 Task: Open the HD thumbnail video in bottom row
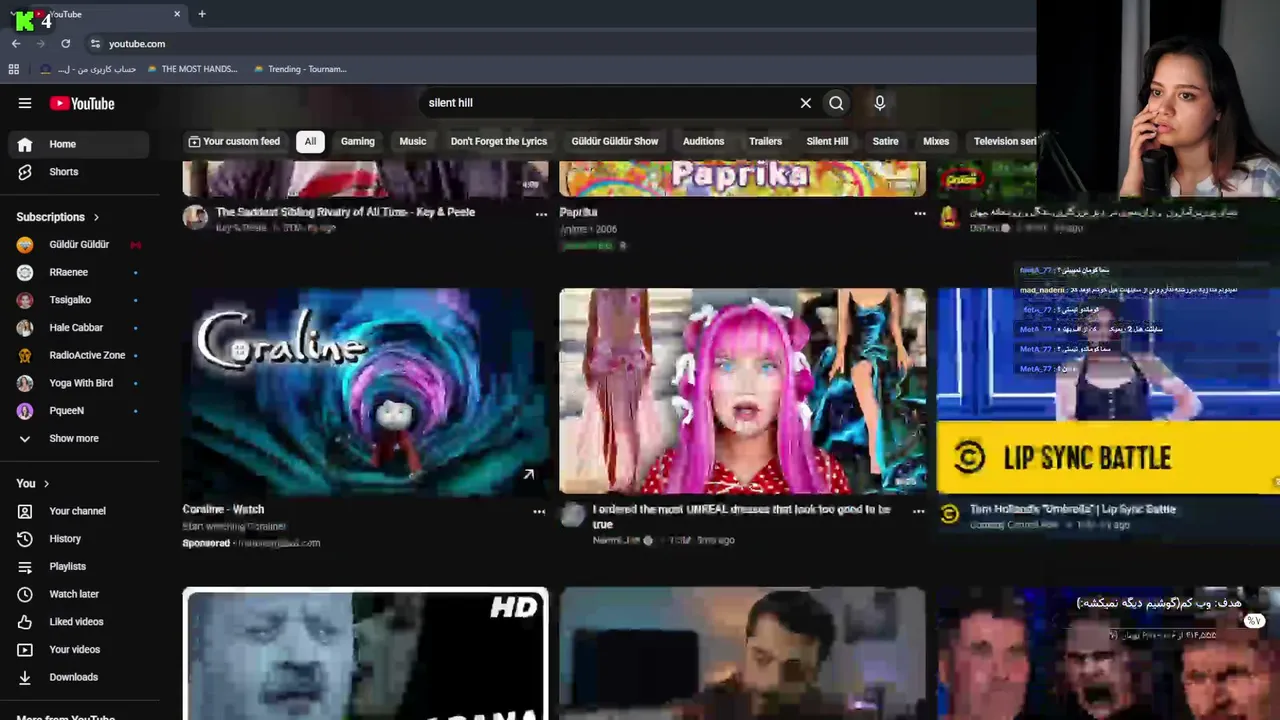click(x=365, y=654)
